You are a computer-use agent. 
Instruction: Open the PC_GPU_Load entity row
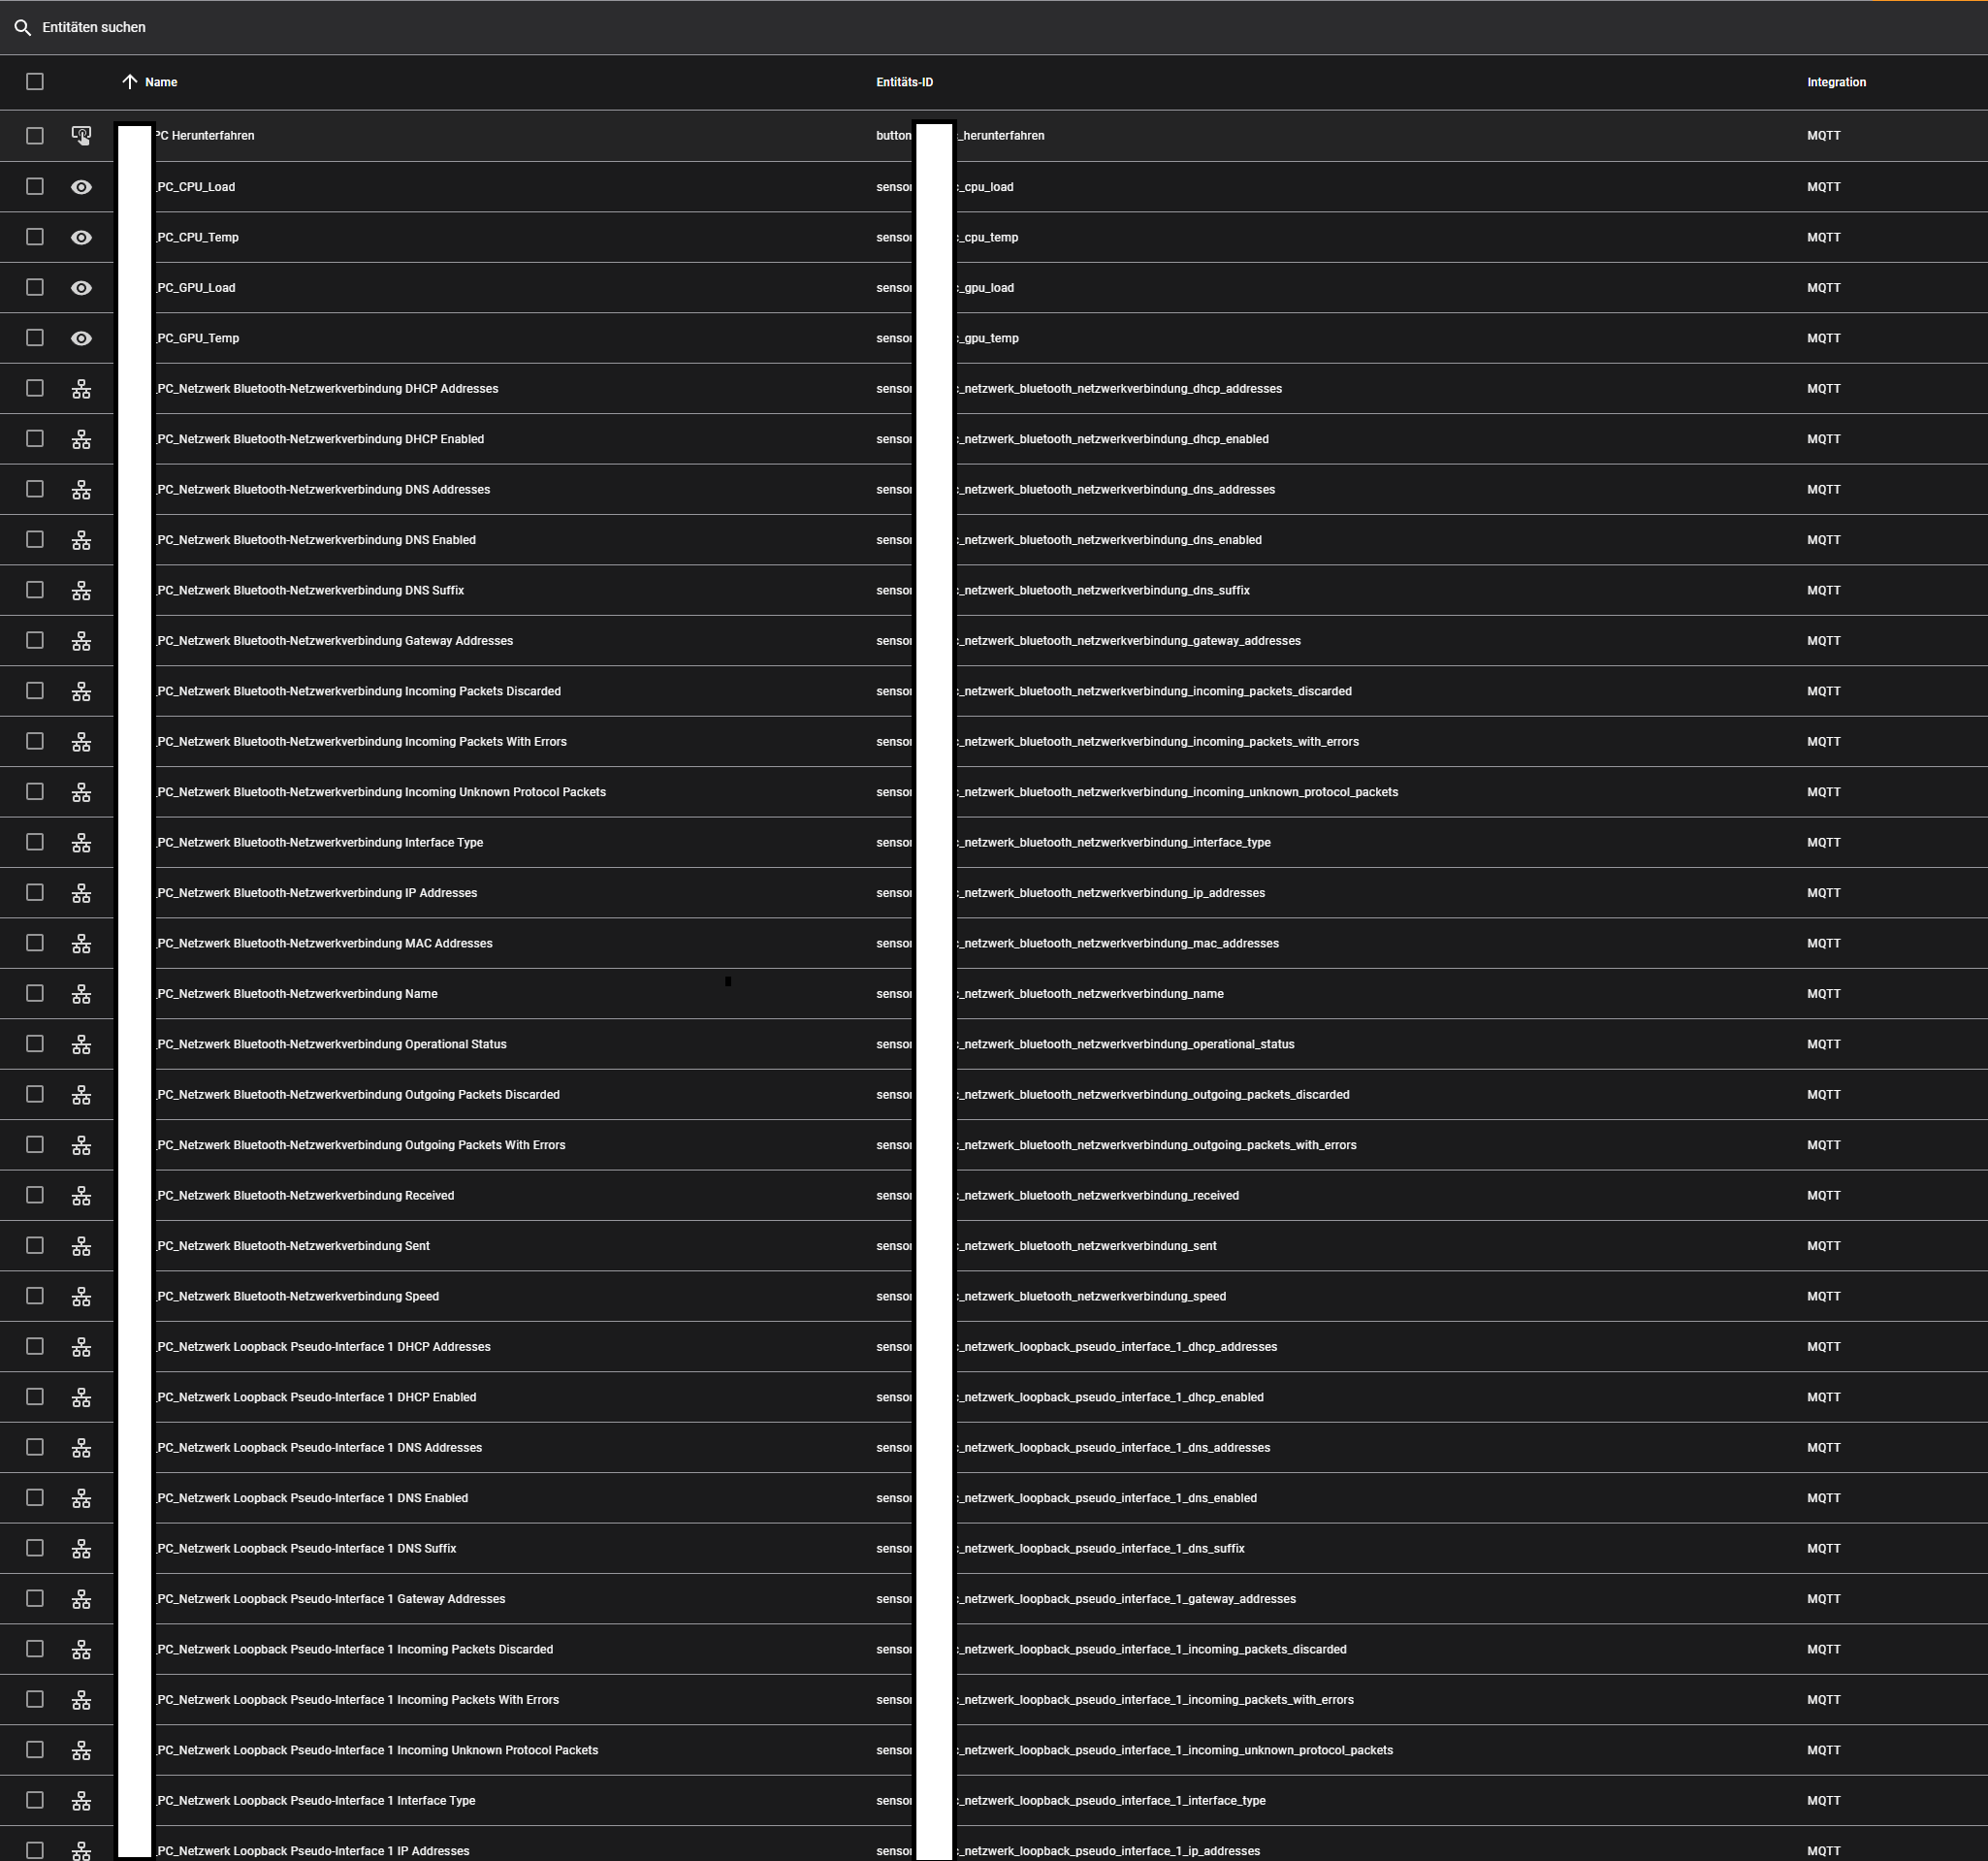196,288
